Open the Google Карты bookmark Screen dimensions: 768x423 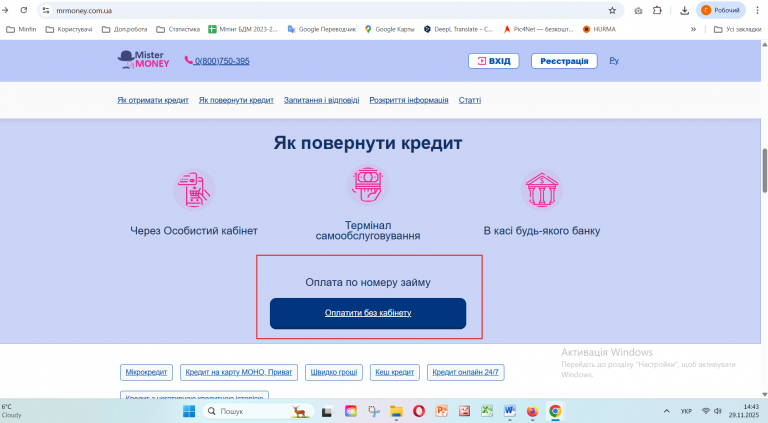(390, 29)
